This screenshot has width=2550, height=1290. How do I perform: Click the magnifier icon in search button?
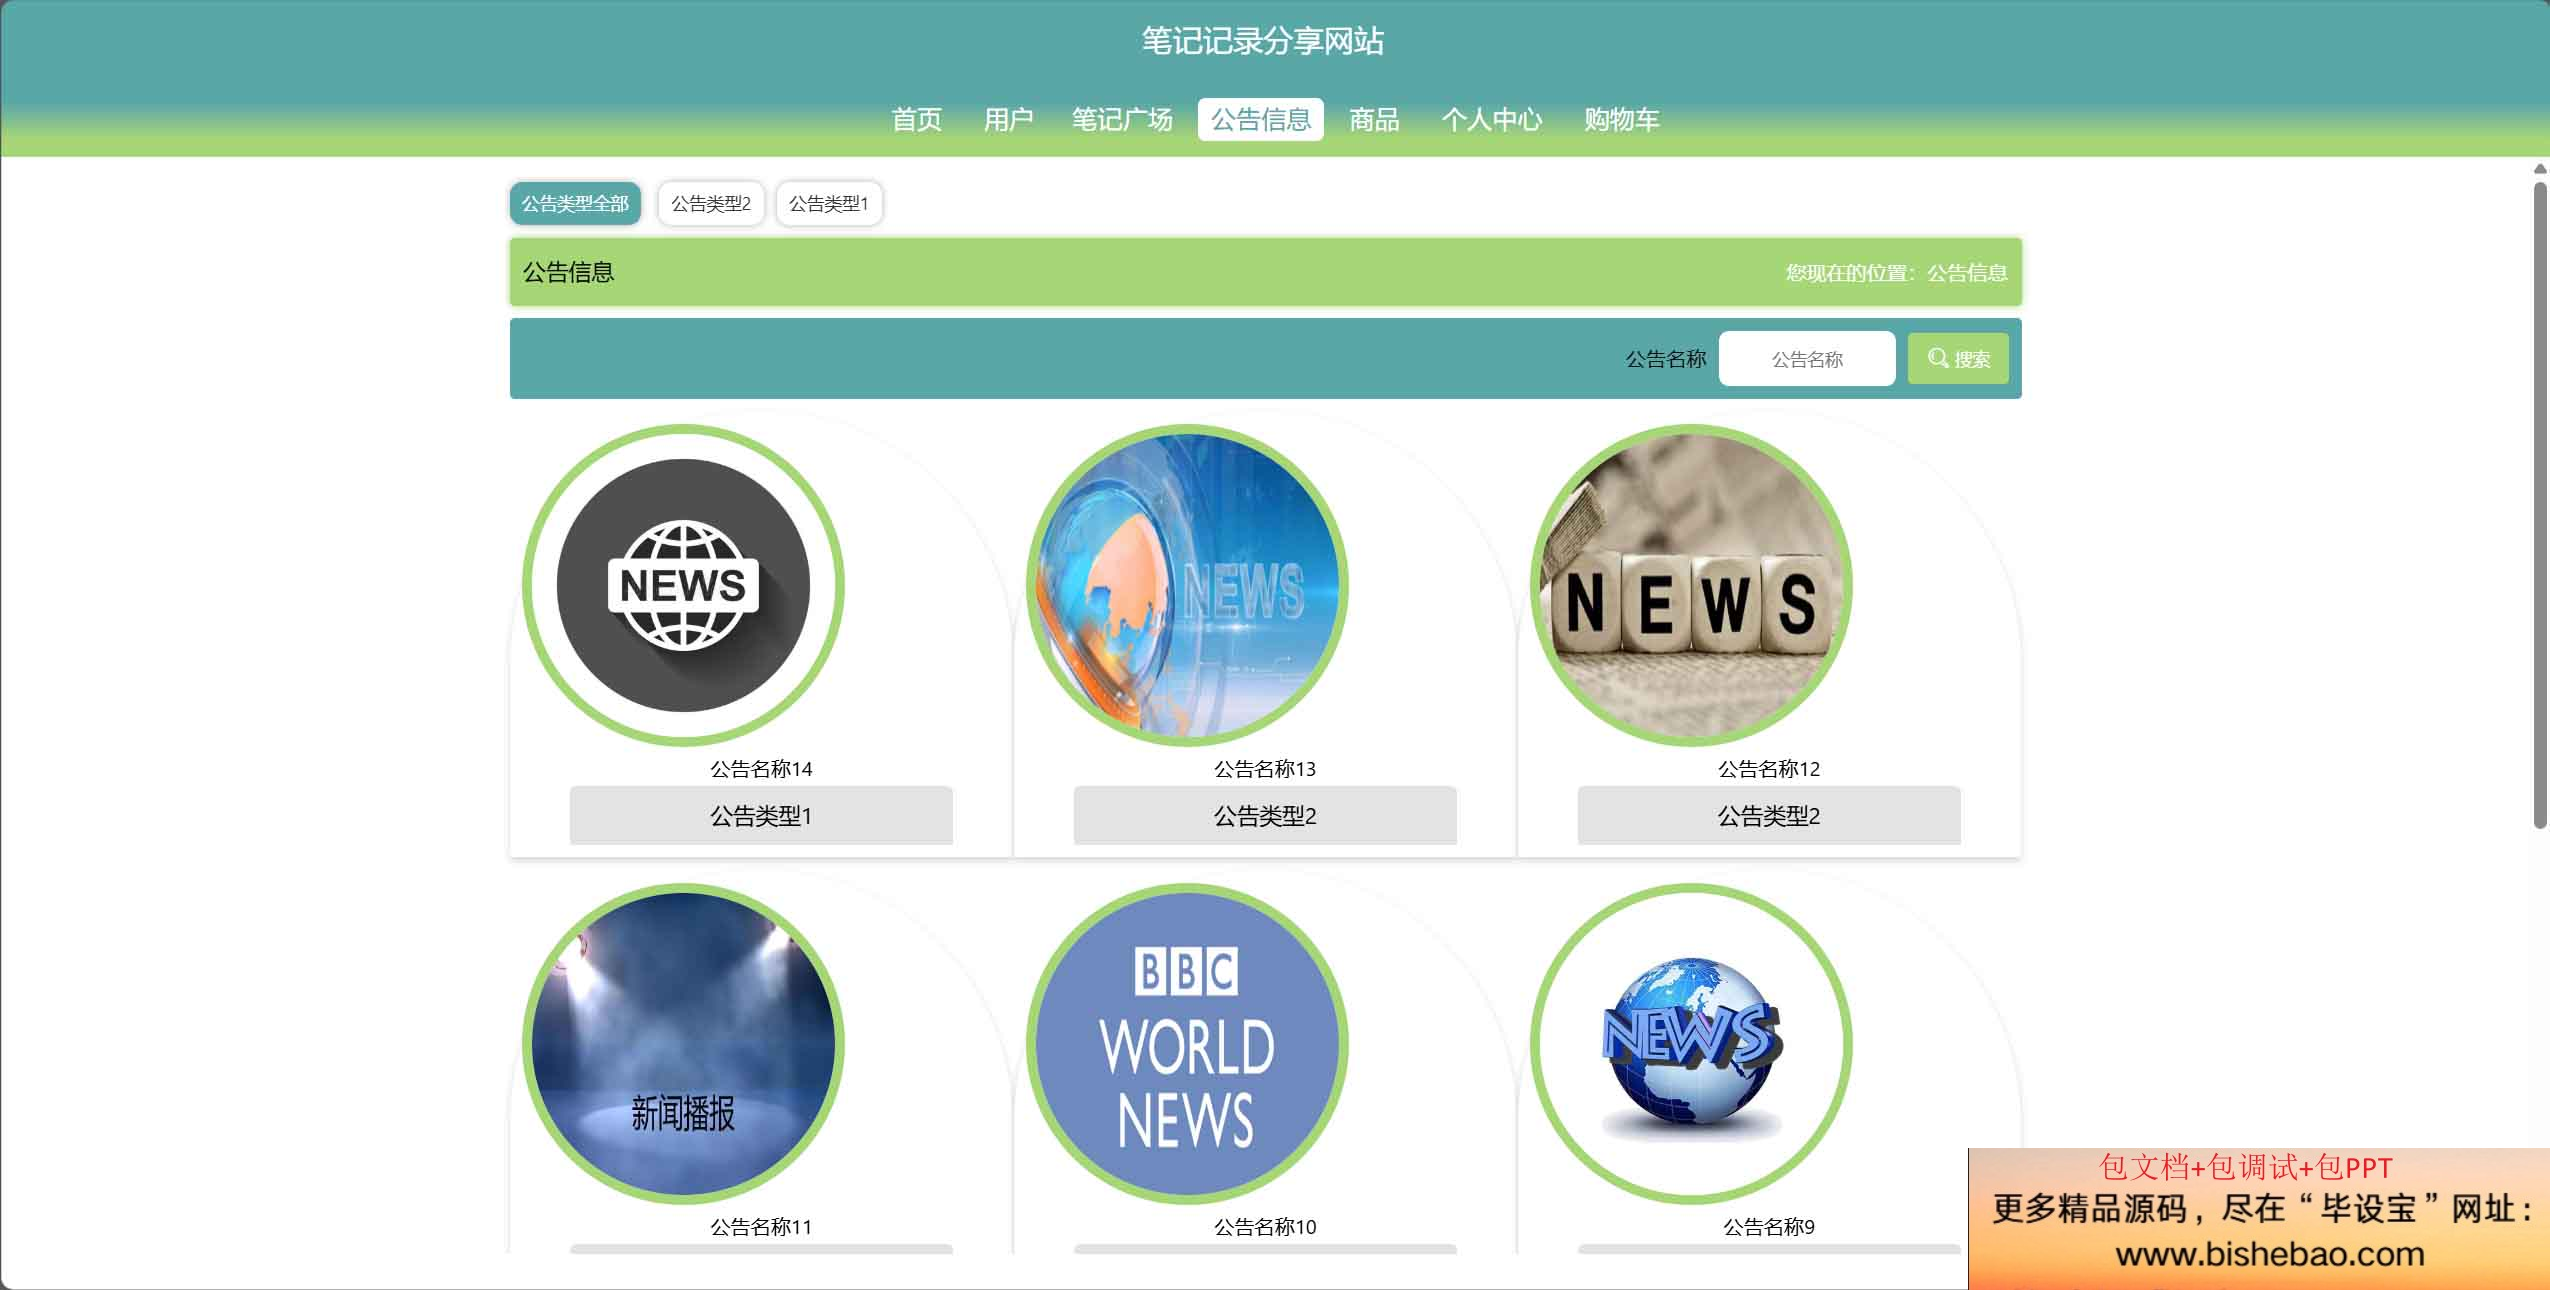1938,358
